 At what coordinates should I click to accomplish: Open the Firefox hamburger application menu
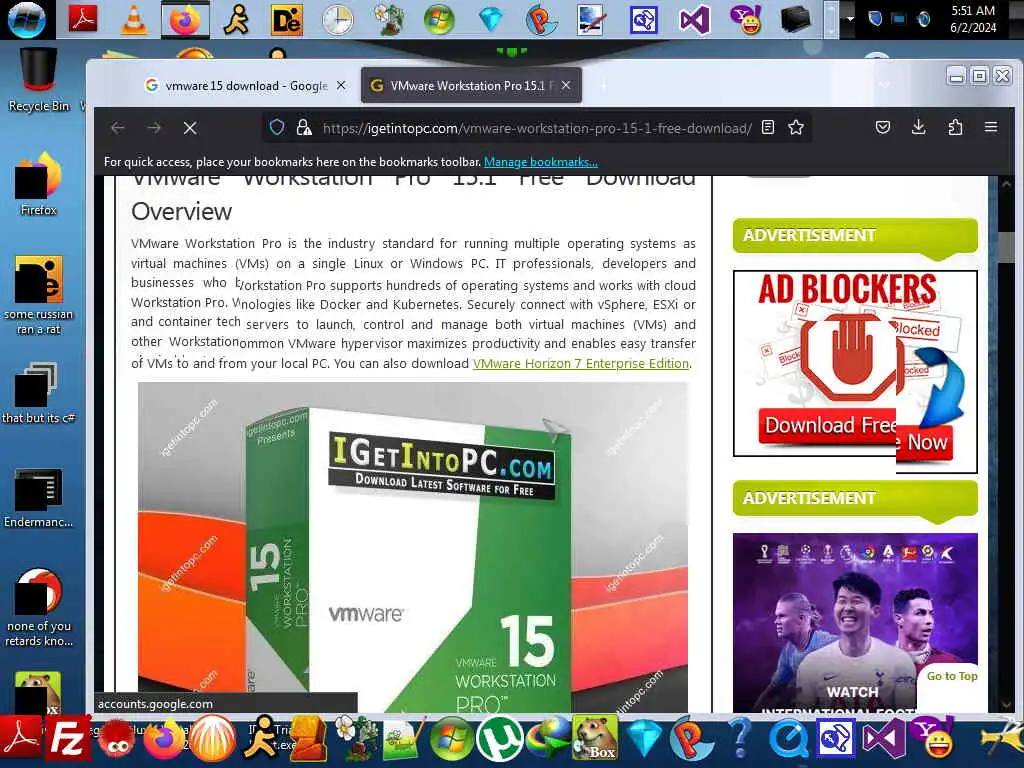991,127
